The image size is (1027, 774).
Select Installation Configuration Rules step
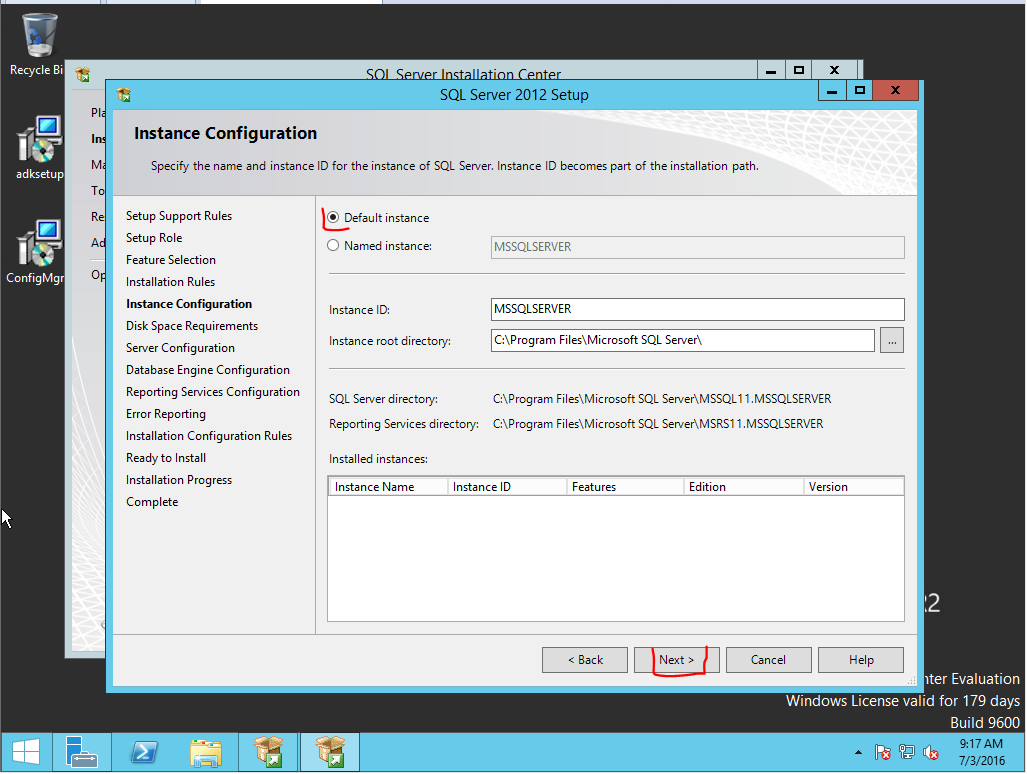[x=209, y=435]
